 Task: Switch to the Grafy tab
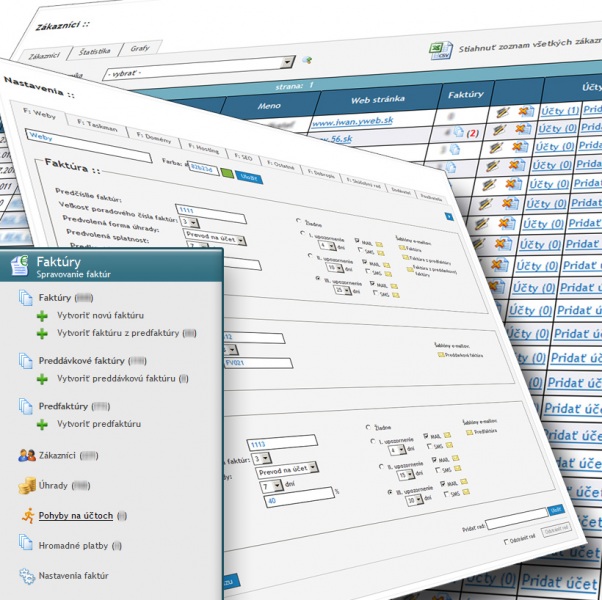pyautogui.click(x=140, y=48)
